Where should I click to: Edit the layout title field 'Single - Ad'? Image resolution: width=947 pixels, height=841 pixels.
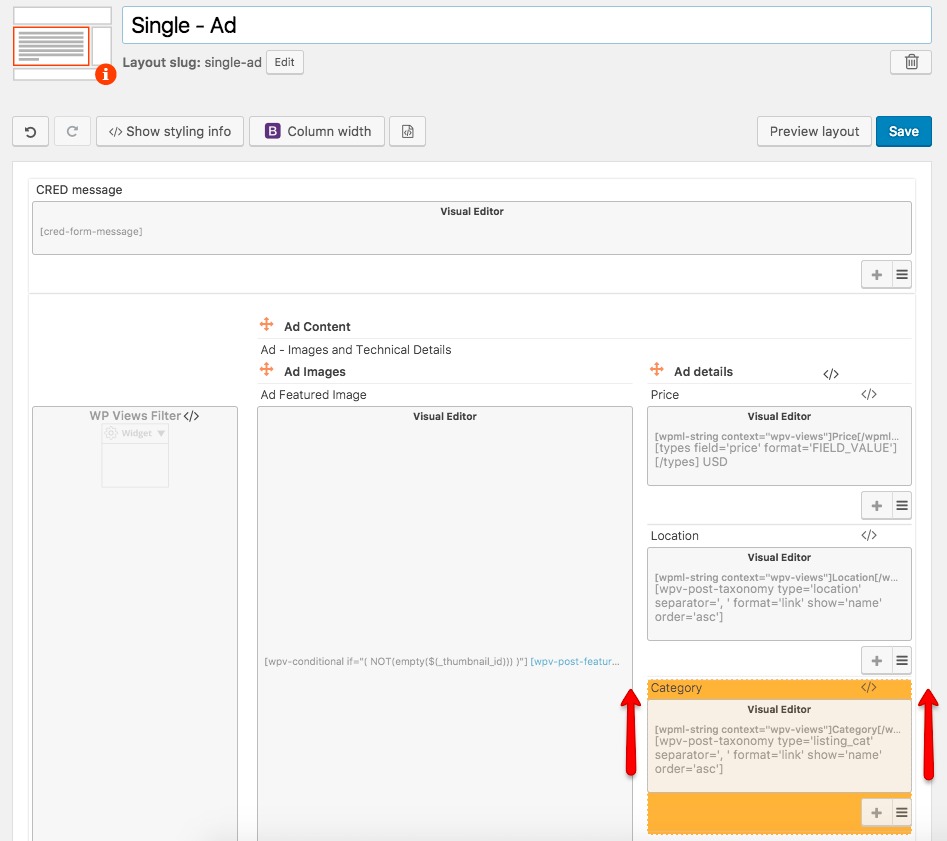[x=527, y=25]
